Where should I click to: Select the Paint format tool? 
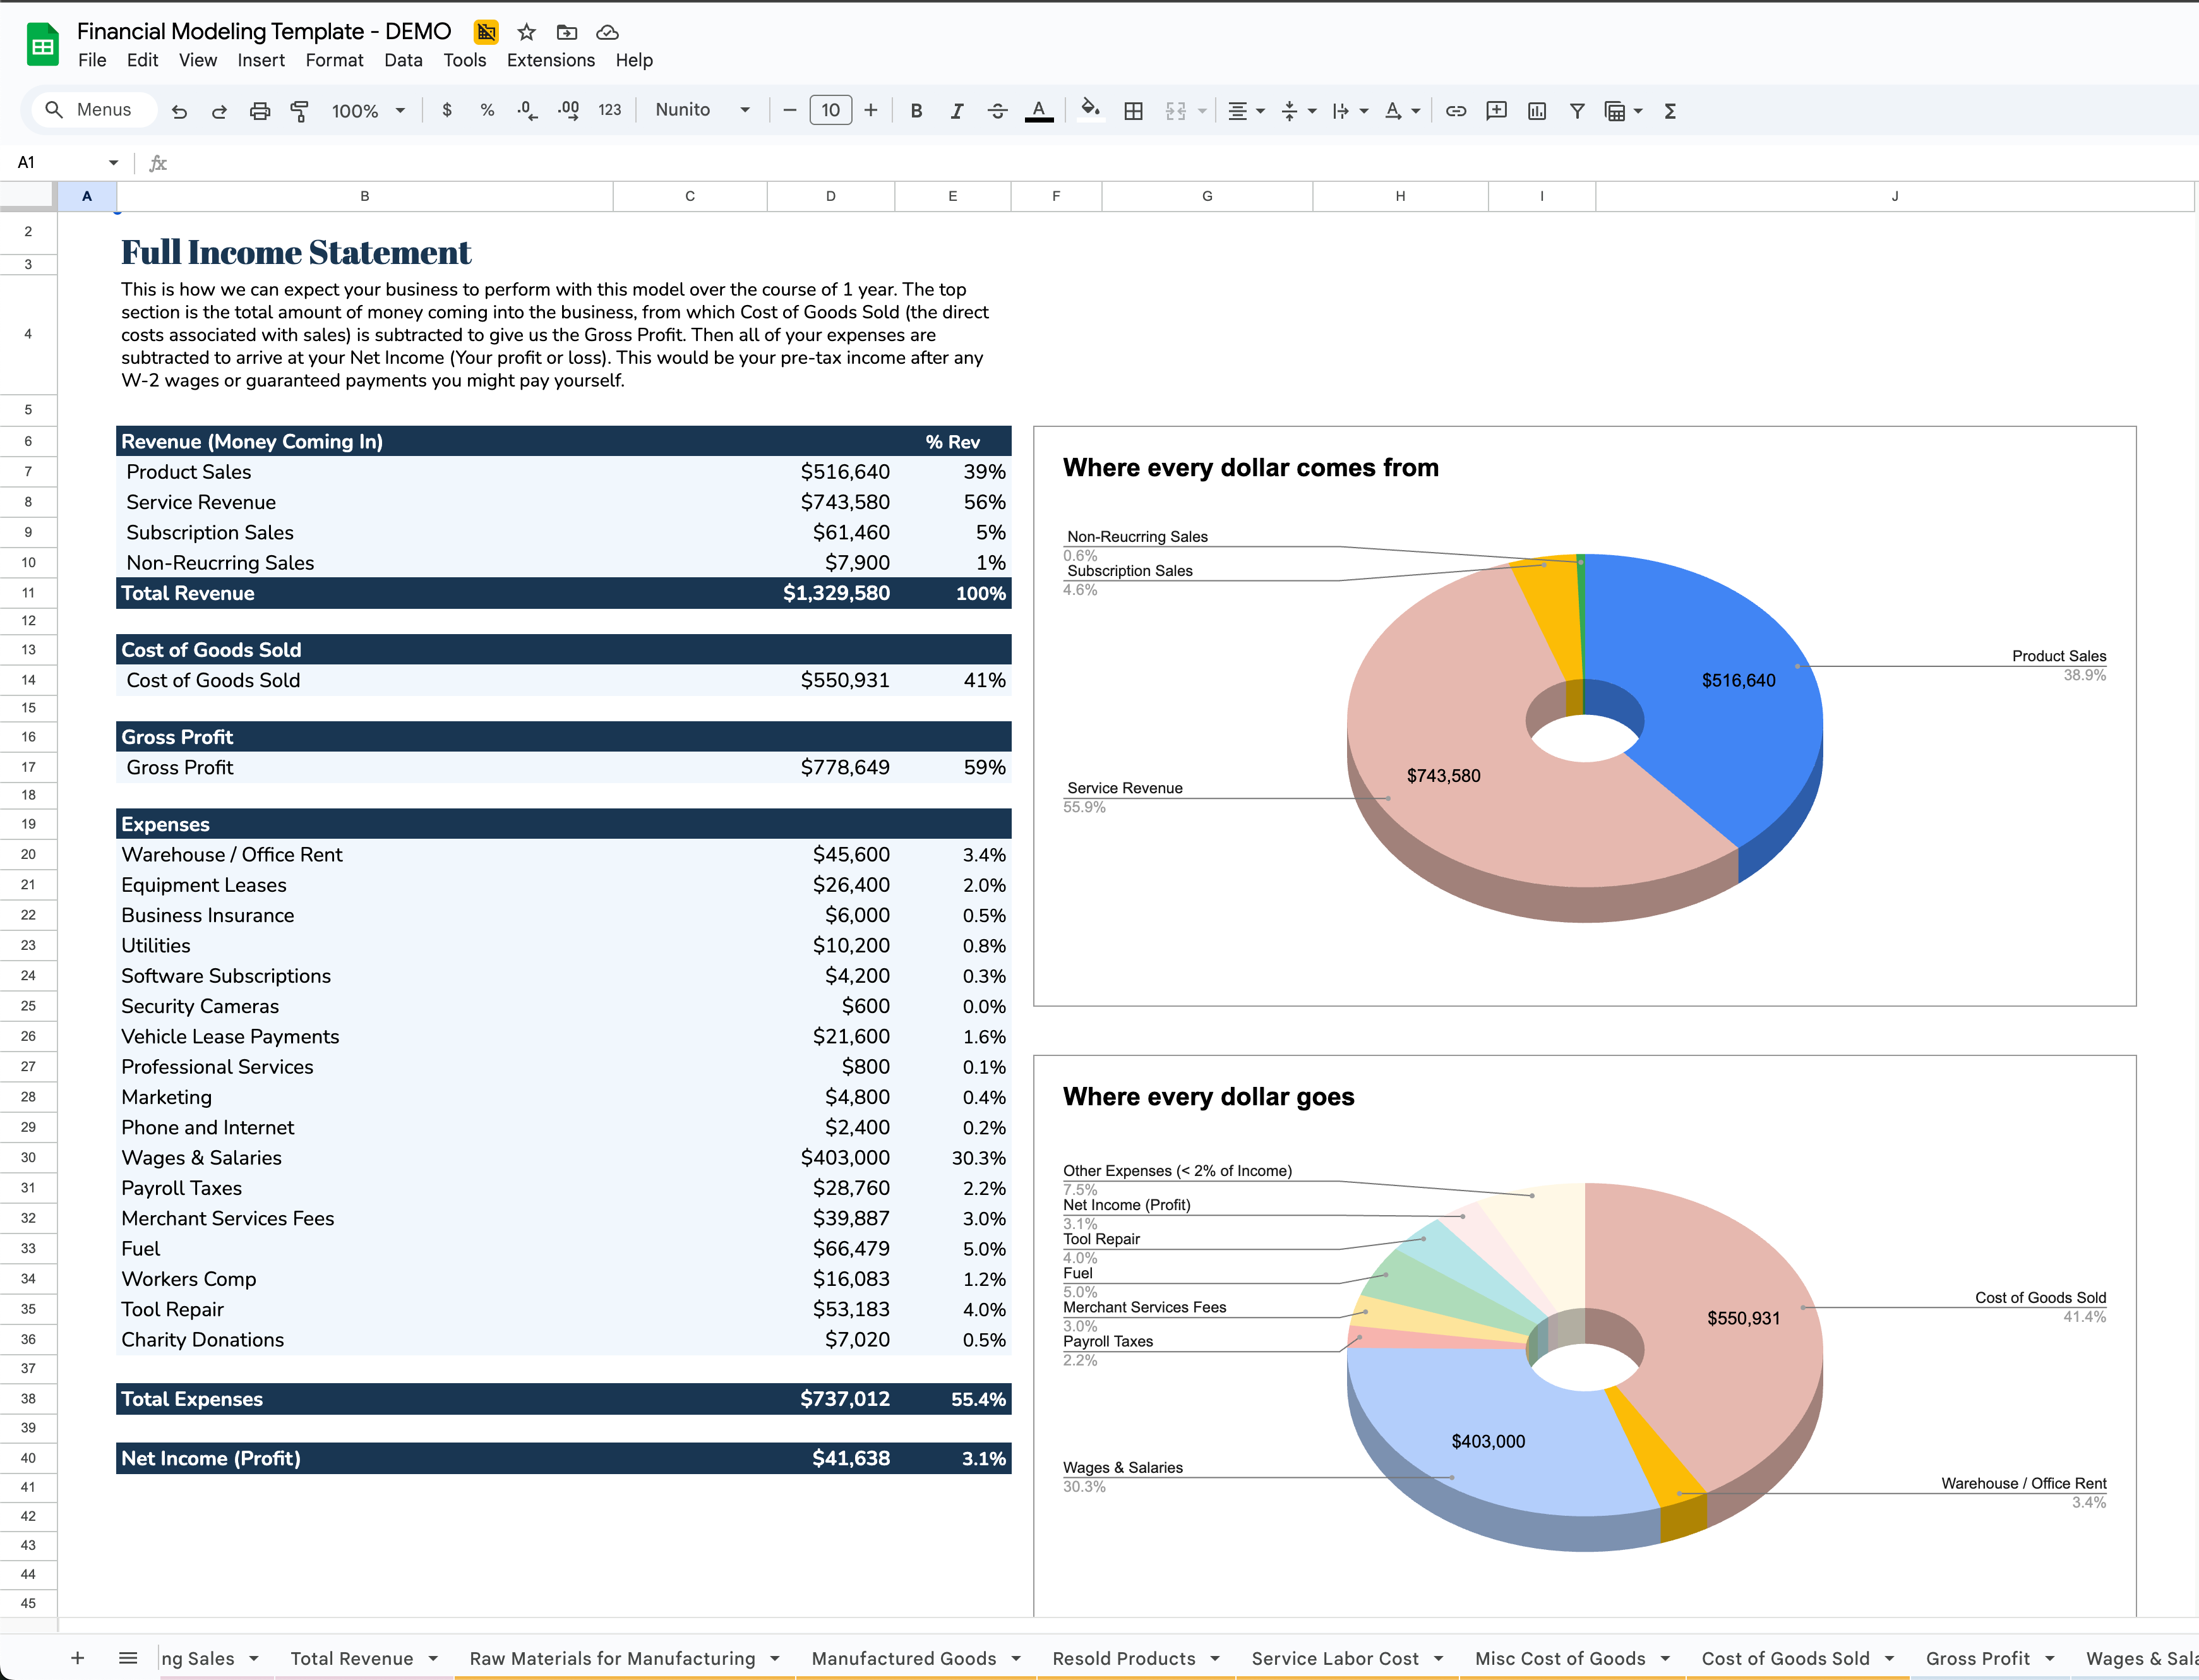[x=299, y=111]
